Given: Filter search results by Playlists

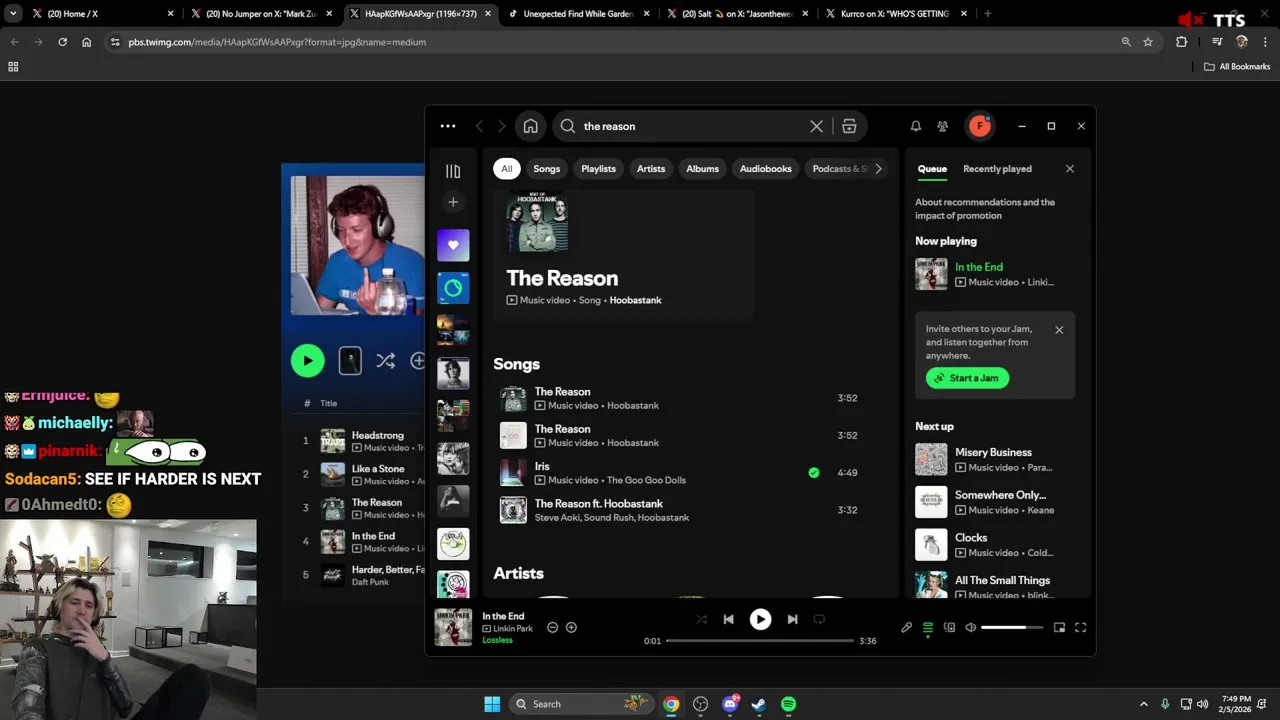Looking at the screenshot, I should point(598,169).
